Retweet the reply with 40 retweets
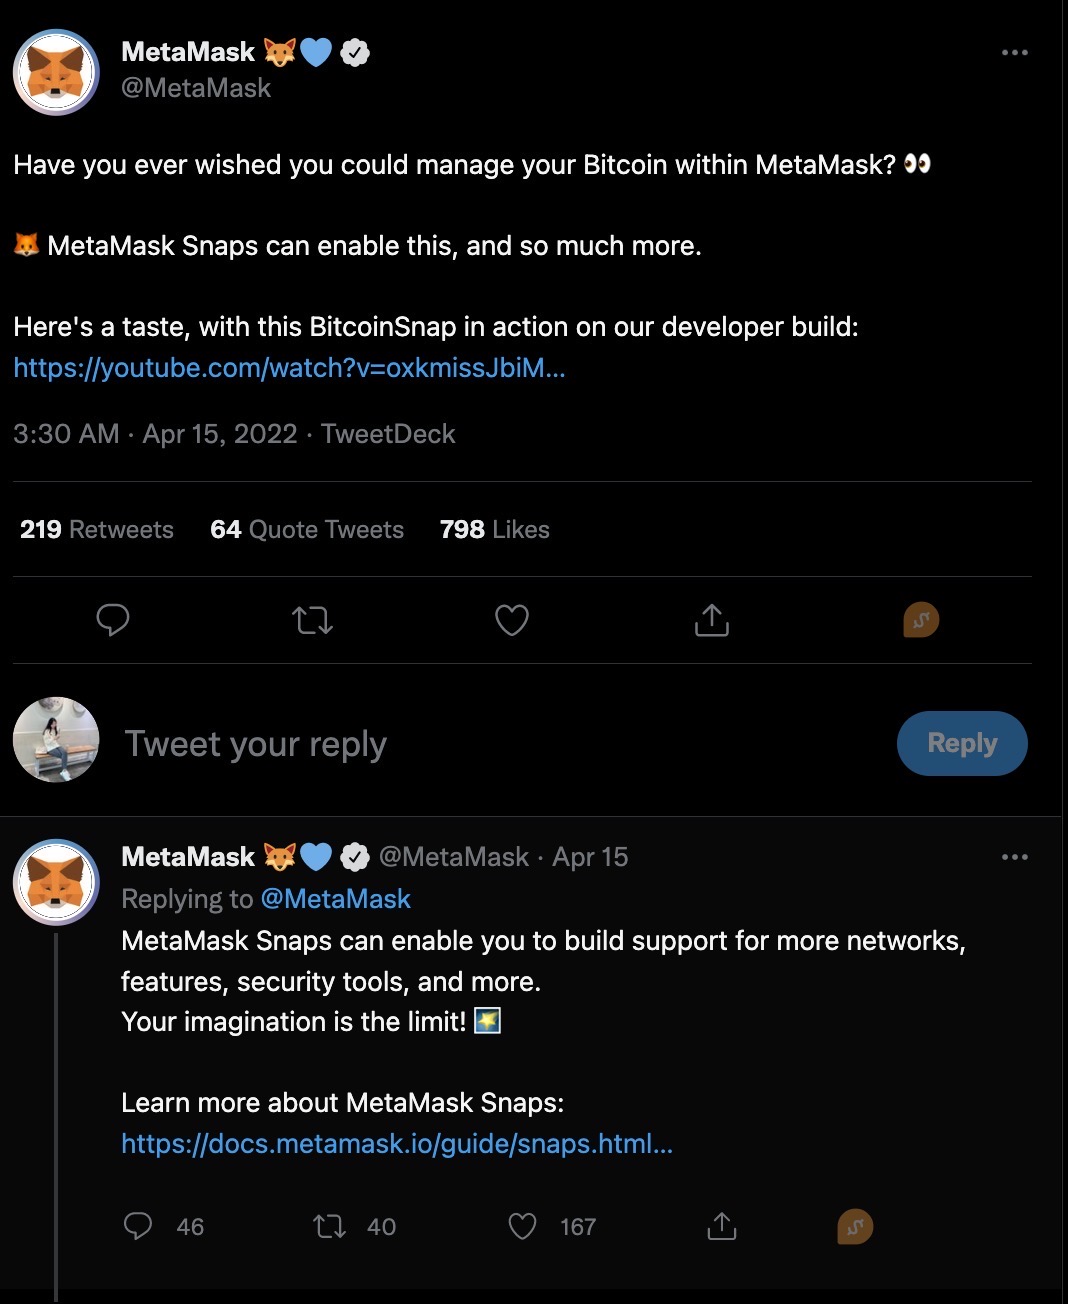Screen dimensions: 1068x1304 pos(330,1226)
